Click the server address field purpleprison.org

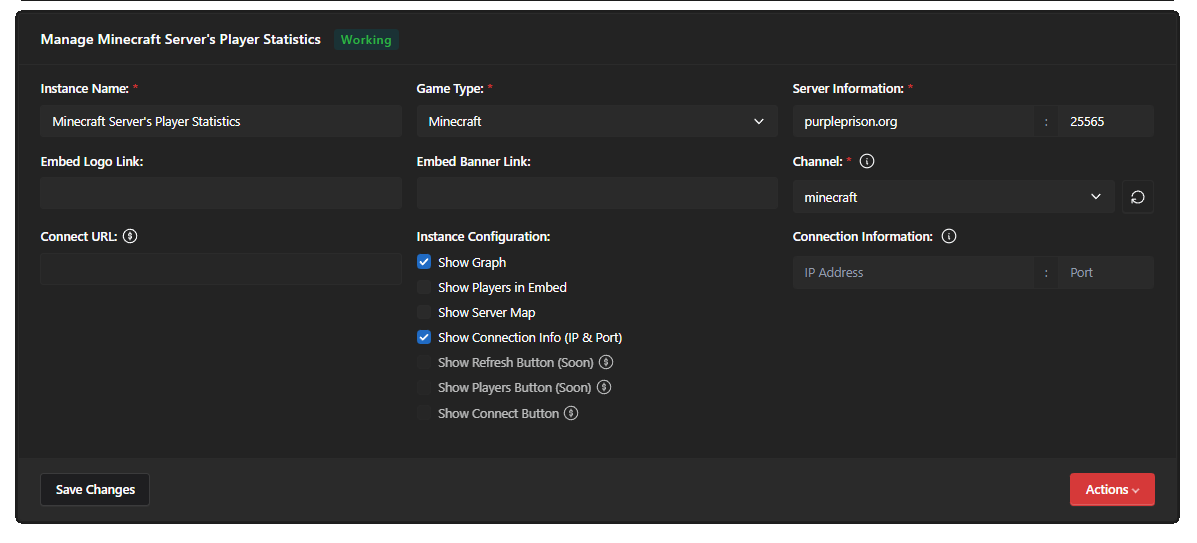coord(914,121)
